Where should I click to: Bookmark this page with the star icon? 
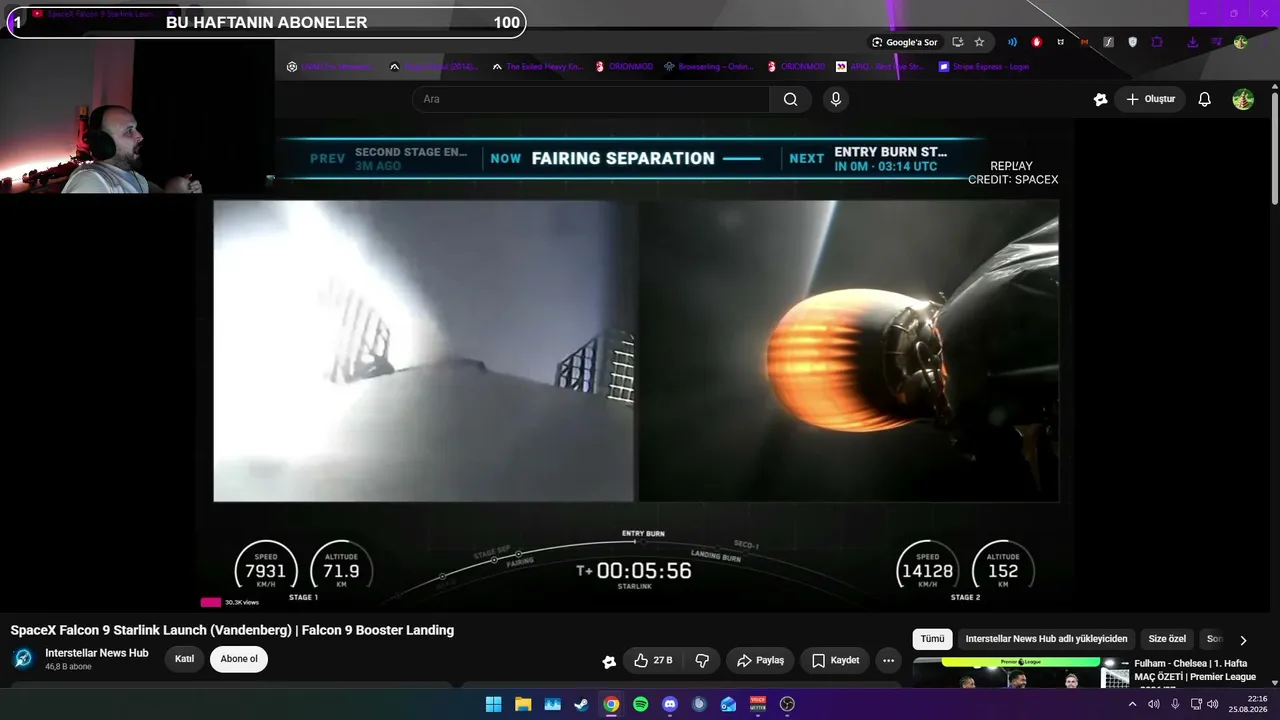point(979,42)
